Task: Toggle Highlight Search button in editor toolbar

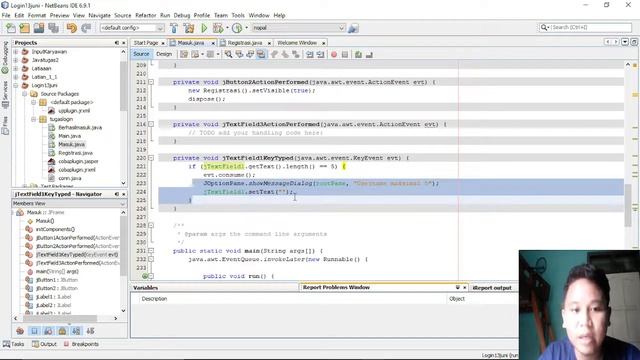Action: coord(261,54)
